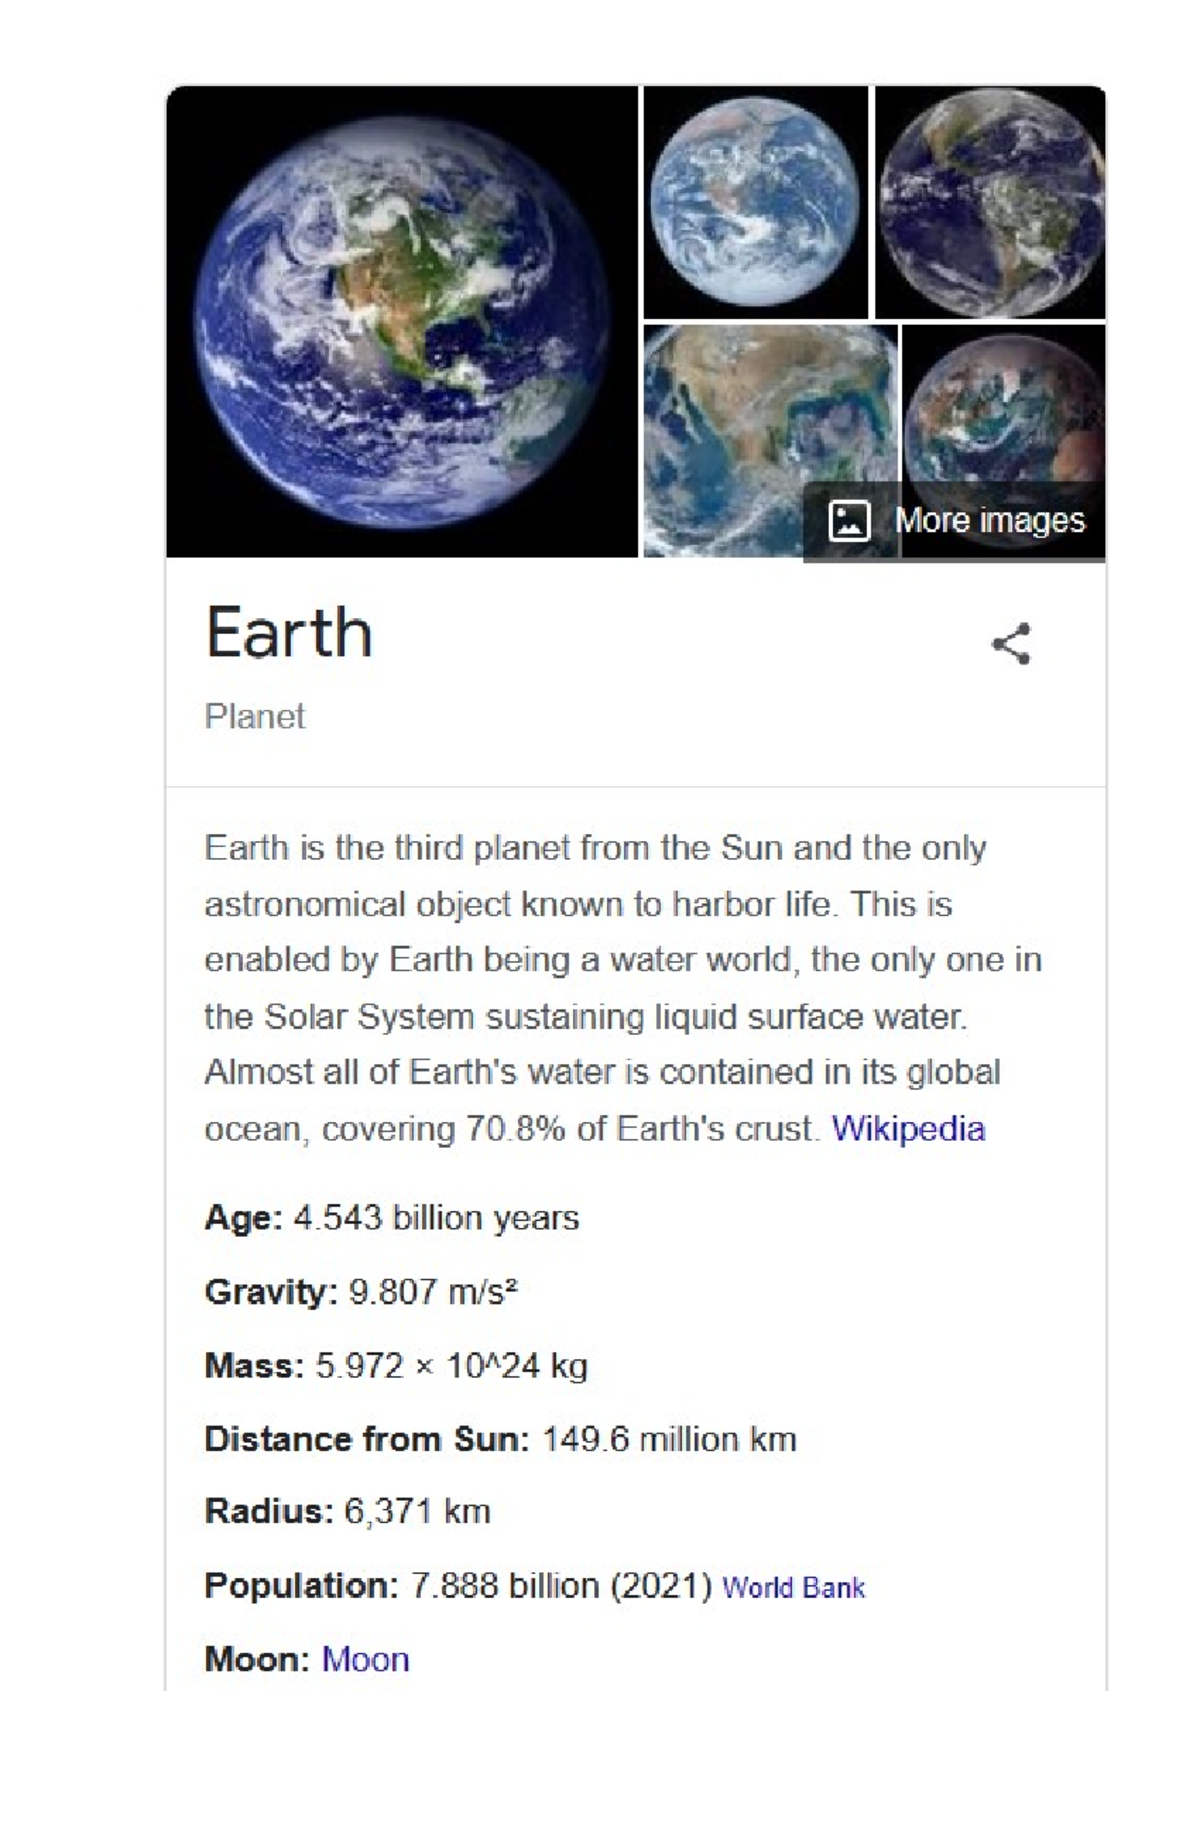
Task: Click the Distance from Sun fact
Action: pyautogui.click(x=497, y=1437)
